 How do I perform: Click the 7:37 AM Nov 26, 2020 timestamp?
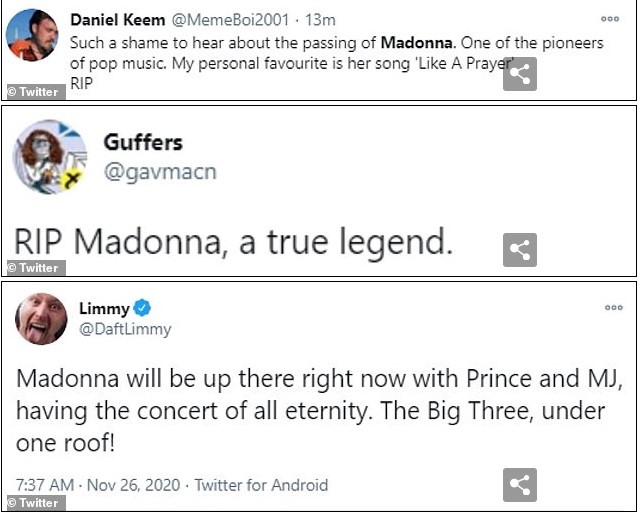98,485
